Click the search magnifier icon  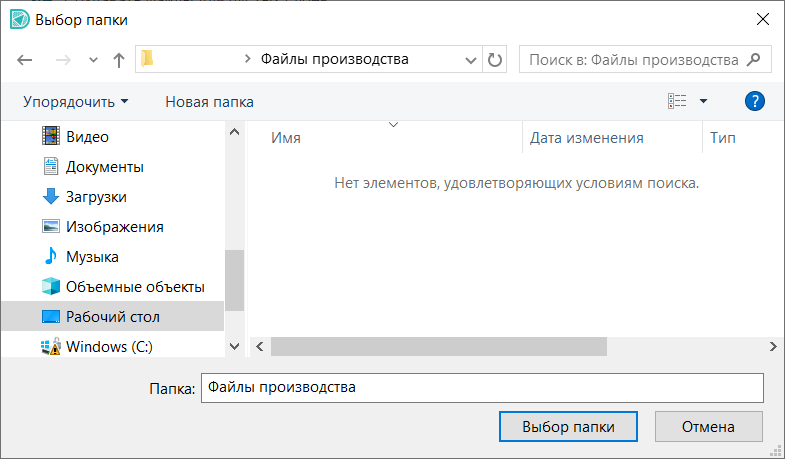coord(755,60)
